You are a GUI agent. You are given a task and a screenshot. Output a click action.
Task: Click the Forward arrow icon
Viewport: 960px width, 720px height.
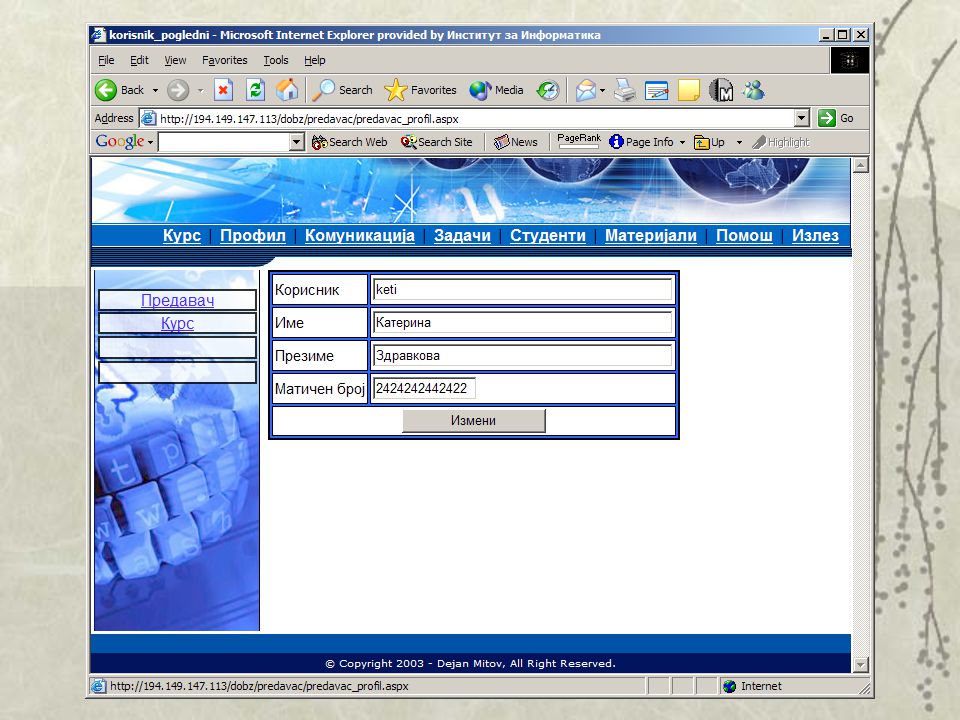tap(178, 90)
